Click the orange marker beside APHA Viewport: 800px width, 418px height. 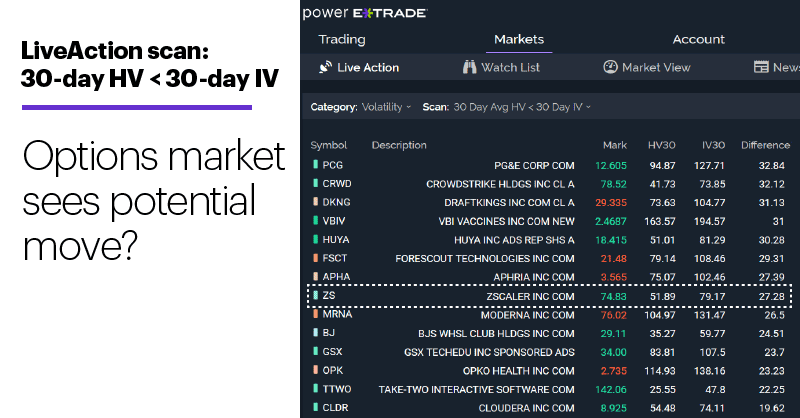click(315, 277)
